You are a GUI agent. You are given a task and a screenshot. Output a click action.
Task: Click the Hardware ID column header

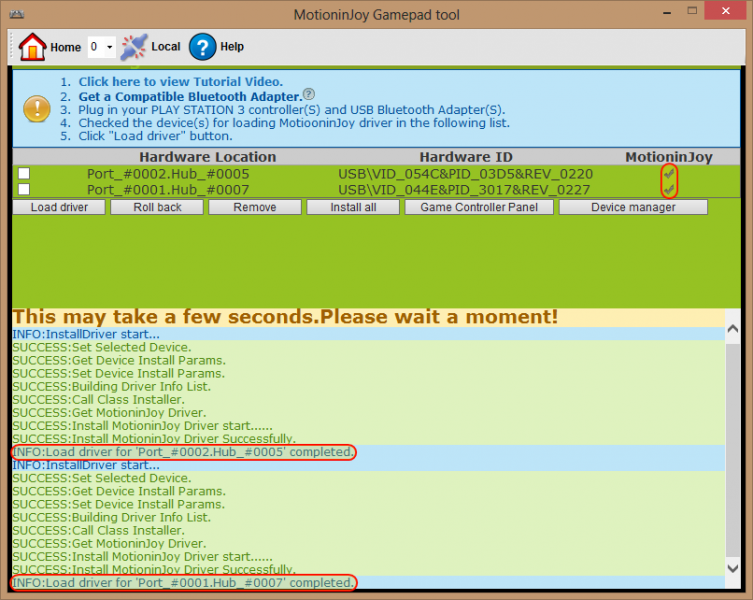tap(466, 157)
